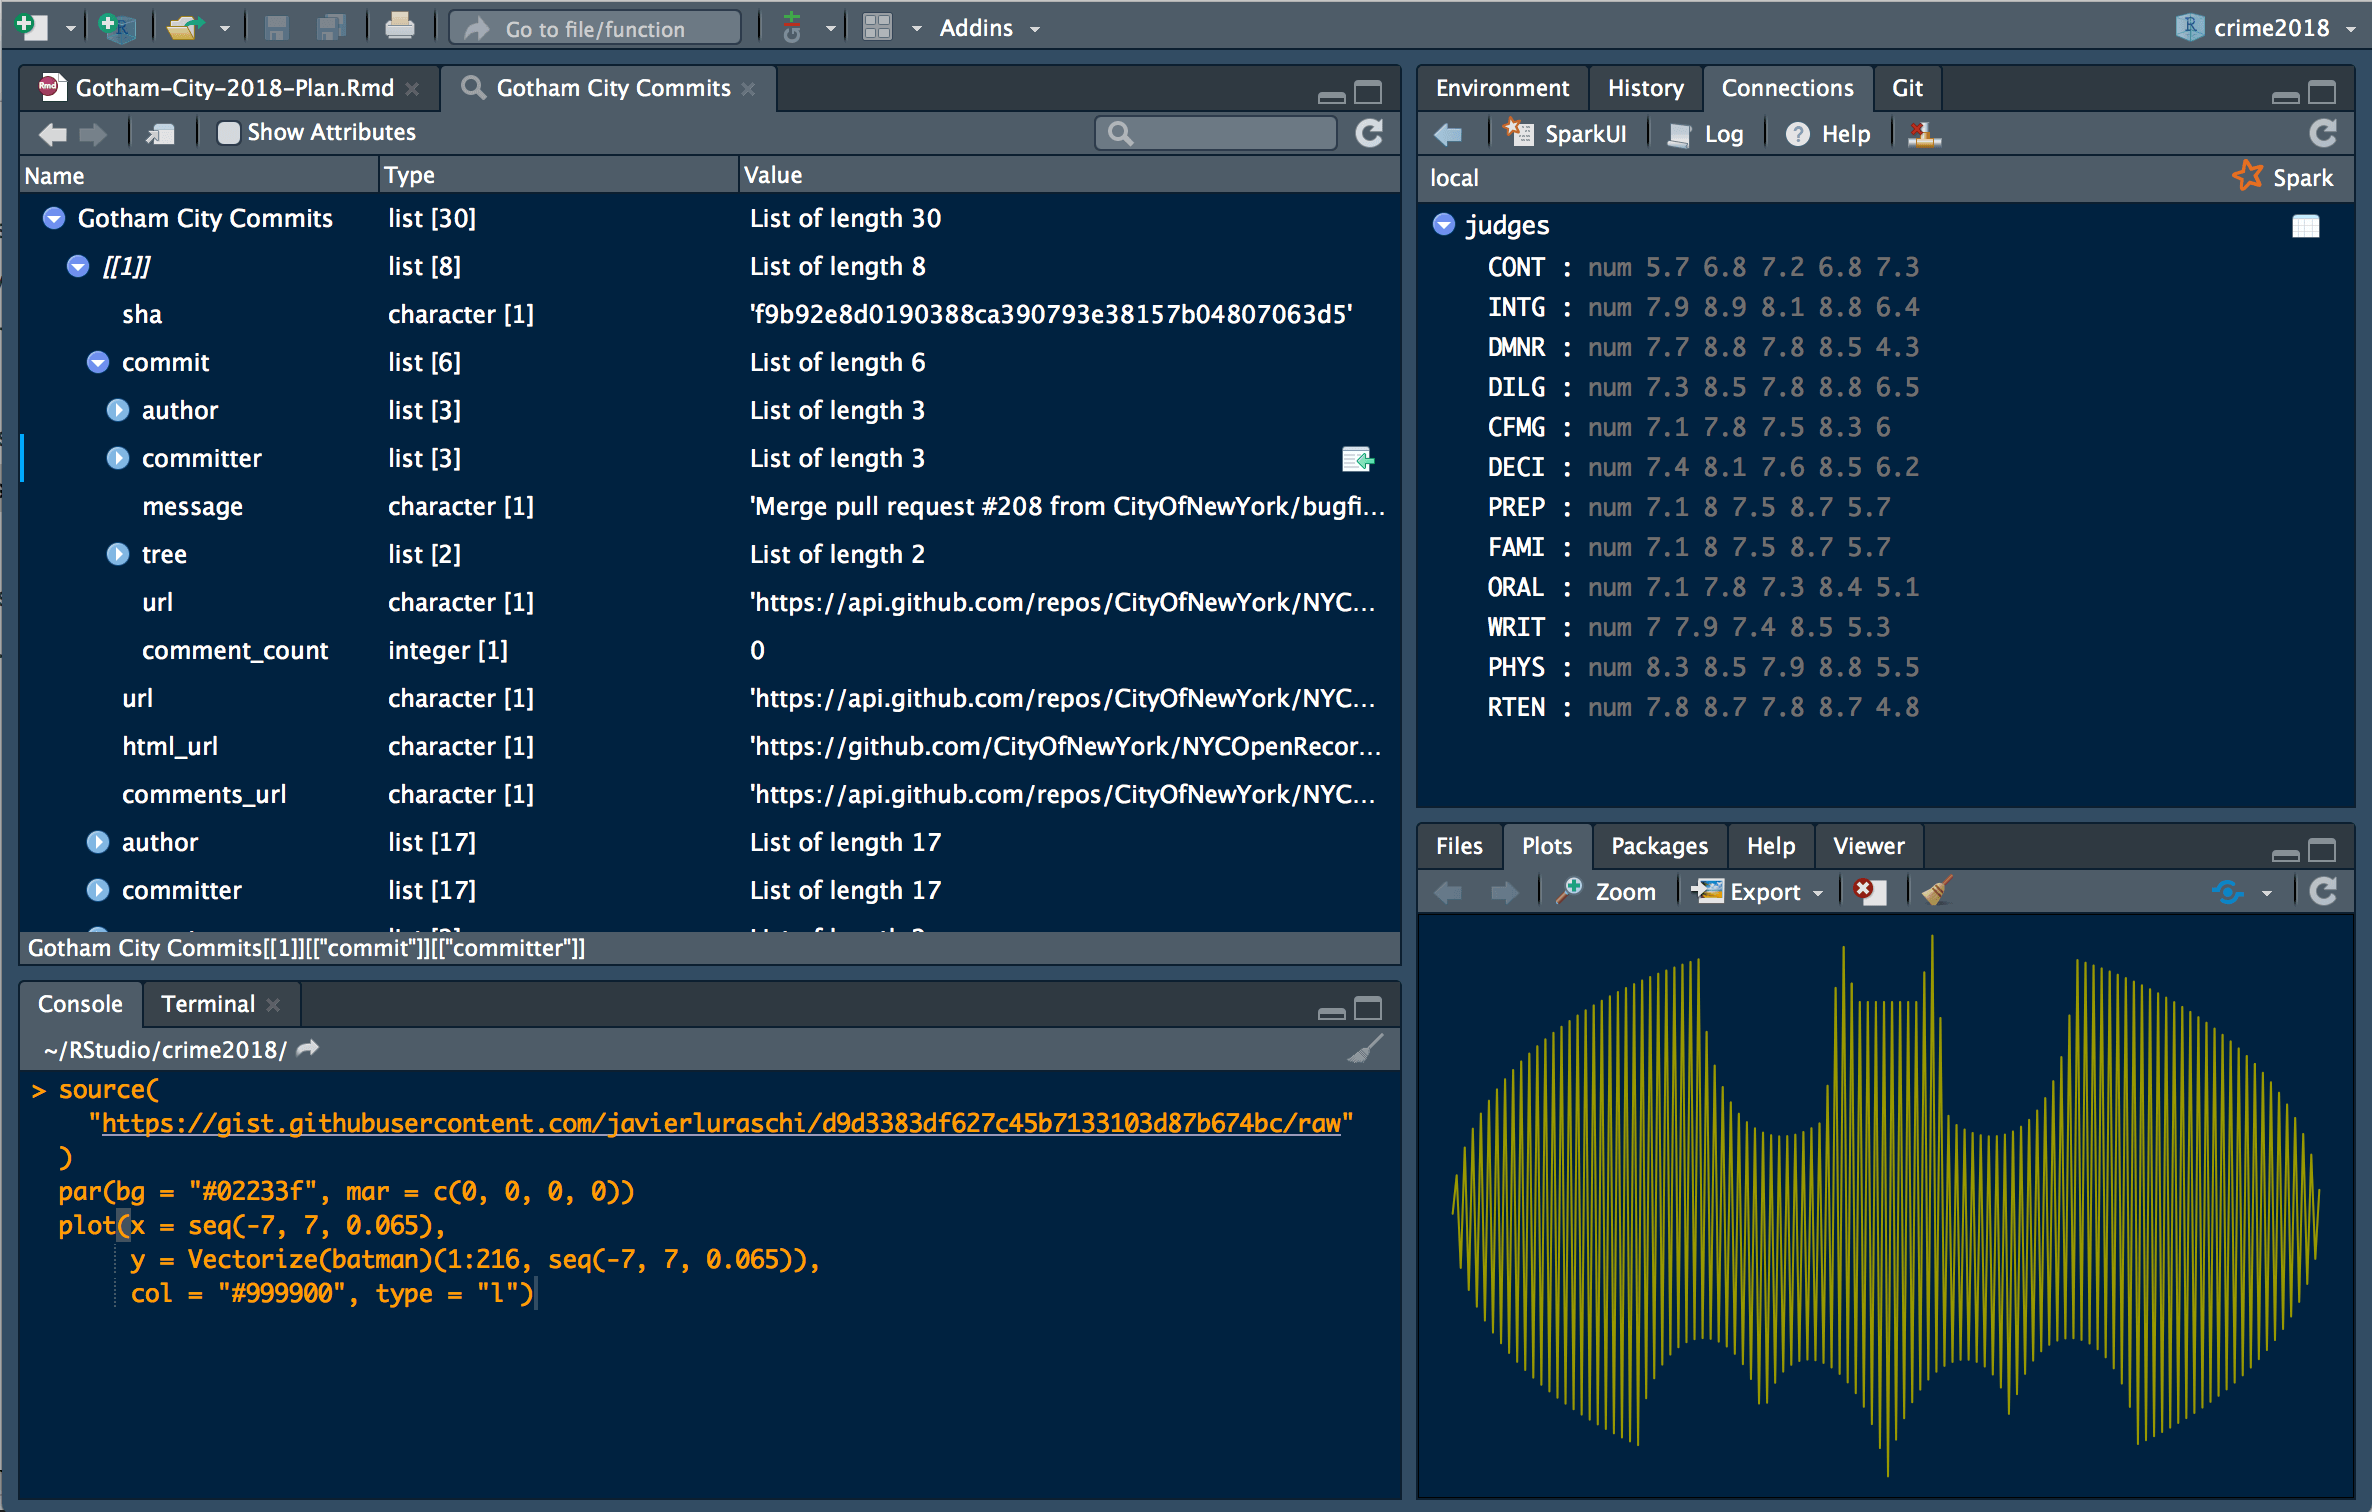Click the send-to-console icon on the committer row
The width and height of the screenshot is (2372, 1512).
click(x=1357, y=459)
